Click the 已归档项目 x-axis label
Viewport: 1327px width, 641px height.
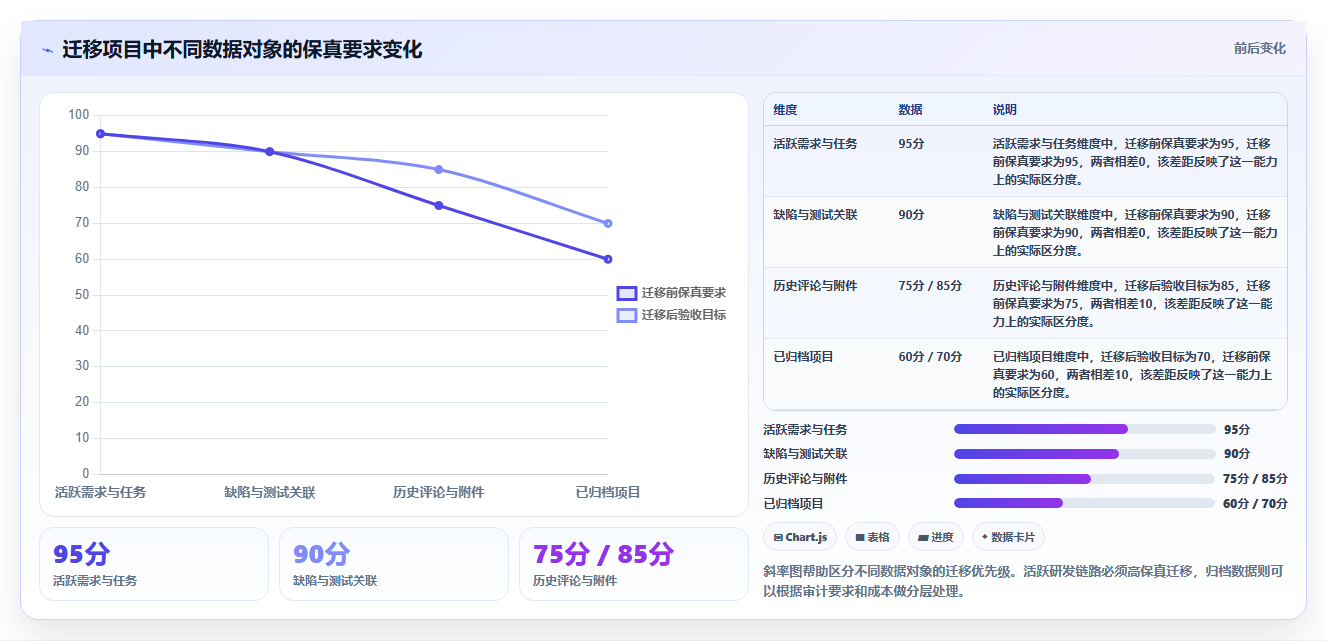(x=608, y=492)
